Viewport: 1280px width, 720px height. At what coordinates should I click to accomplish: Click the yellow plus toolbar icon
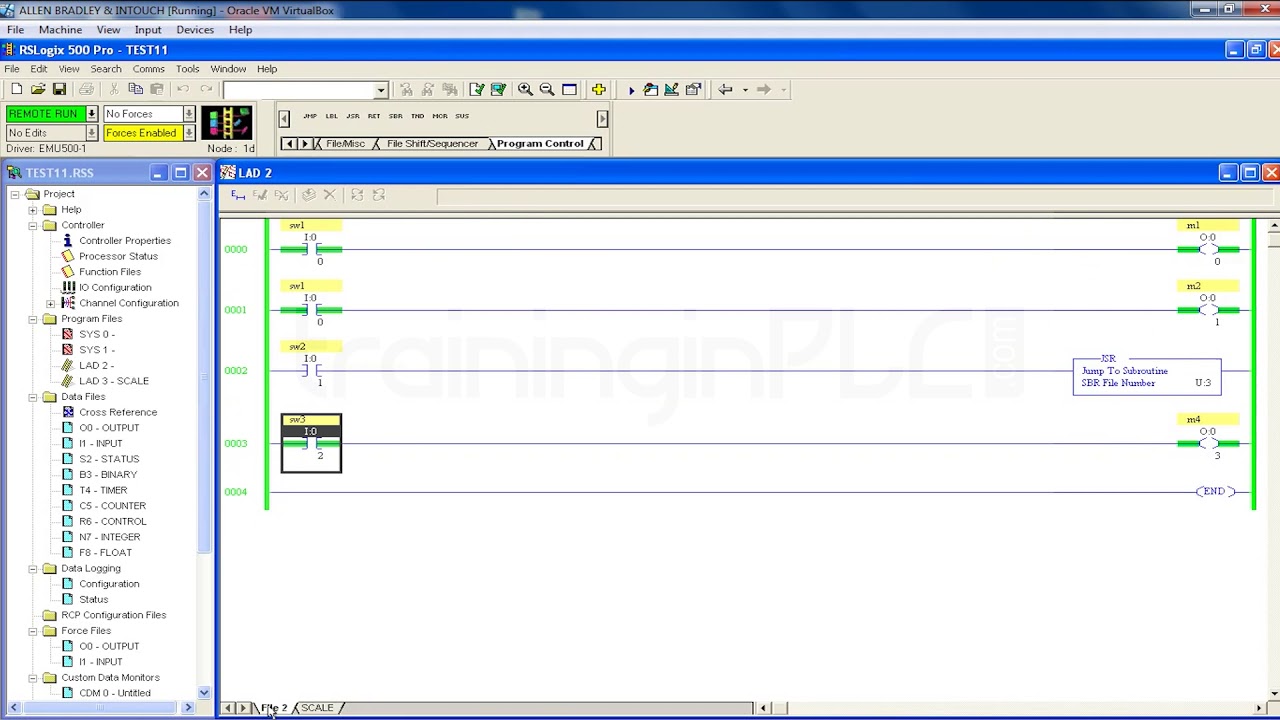pos(598,90)
